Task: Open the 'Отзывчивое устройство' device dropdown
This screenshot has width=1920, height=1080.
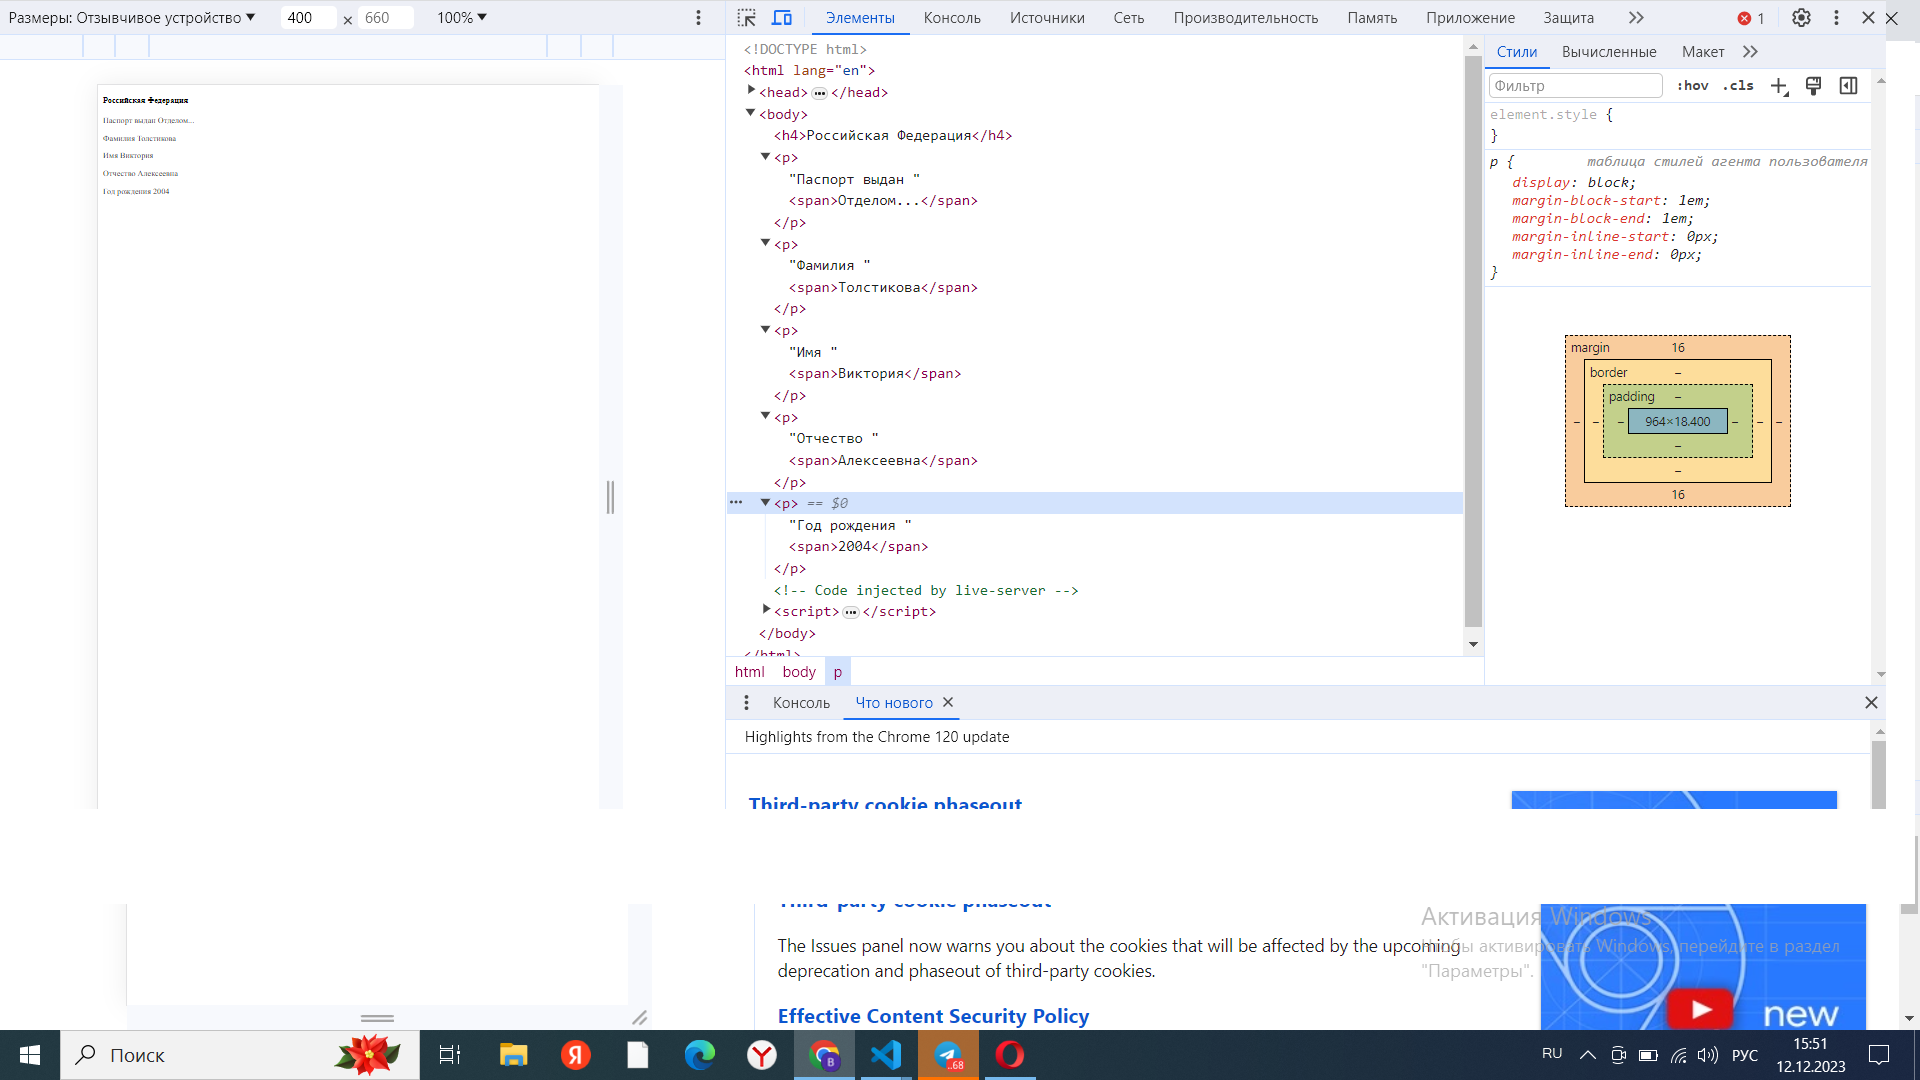Action: (x=132, y=18)
